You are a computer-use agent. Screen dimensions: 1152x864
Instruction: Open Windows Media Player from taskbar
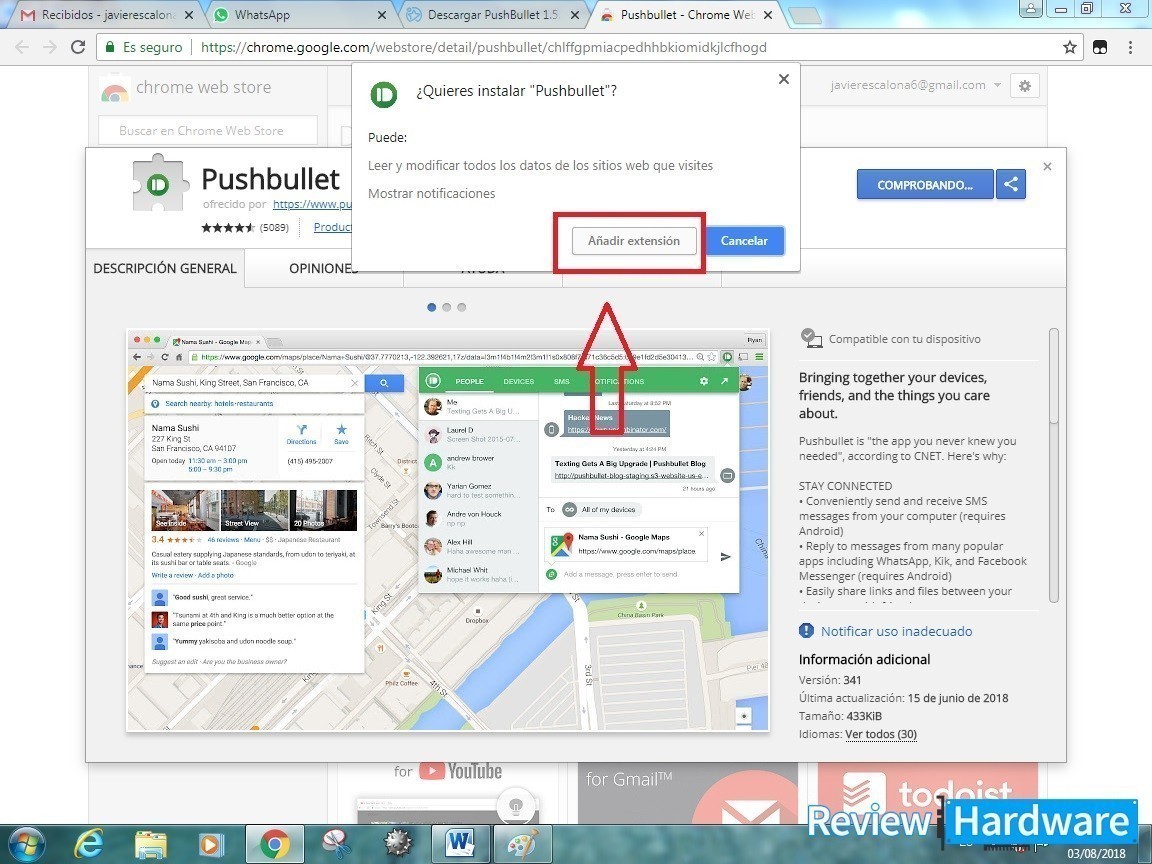[x=212, y=845]
